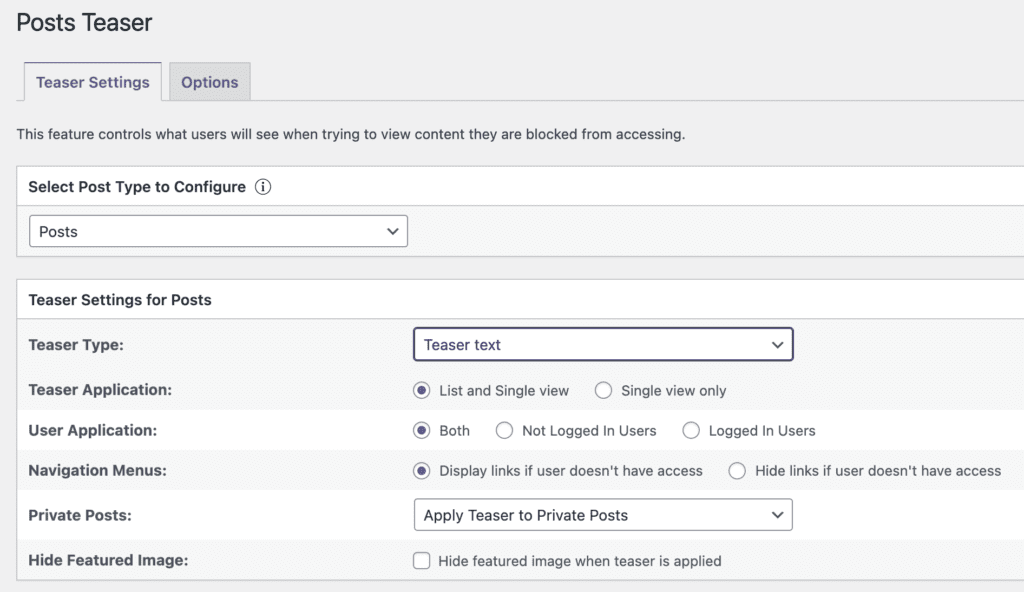Click the Posts Teaser page heading
The height and width of the screenshot is (592, 1024).
(84, 22)
